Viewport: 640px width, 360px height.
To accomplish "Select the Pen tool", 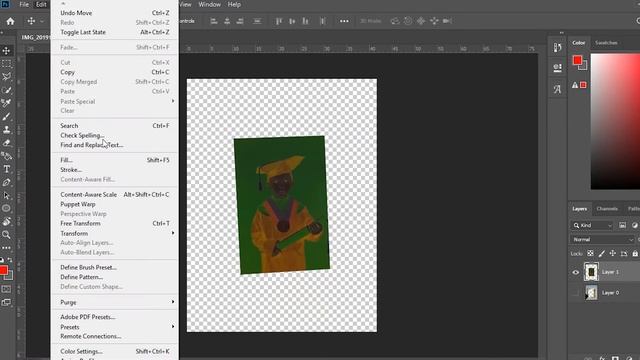I will pyautogui.click(x=6, y=182).
